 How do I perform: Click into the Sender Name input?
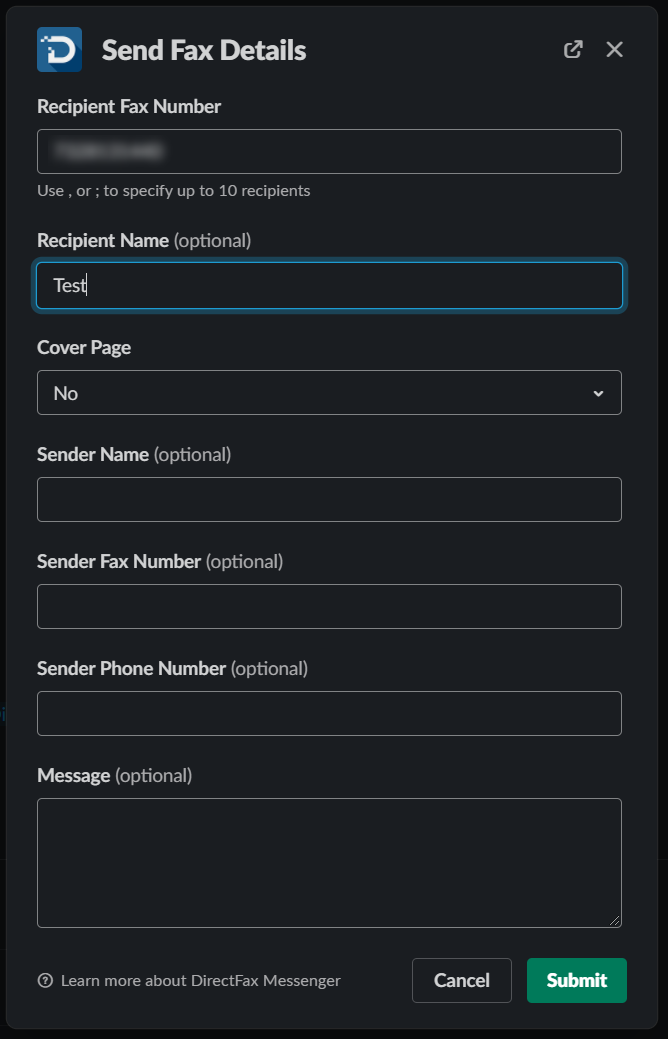click(329, 499)
